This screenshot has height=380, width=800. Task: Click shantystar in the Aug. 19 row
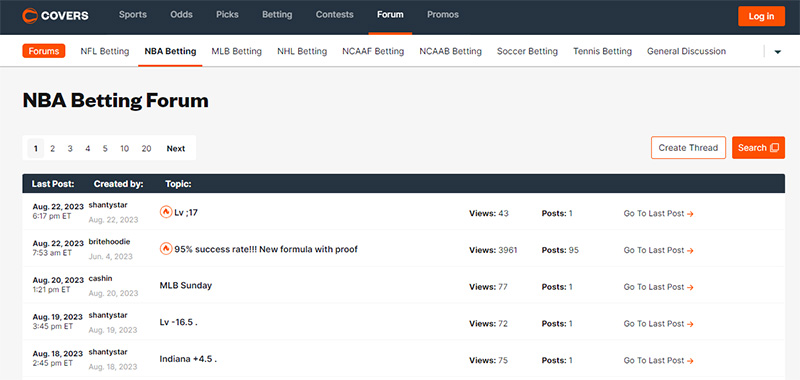pyautogui.click(x=108, y=315)
